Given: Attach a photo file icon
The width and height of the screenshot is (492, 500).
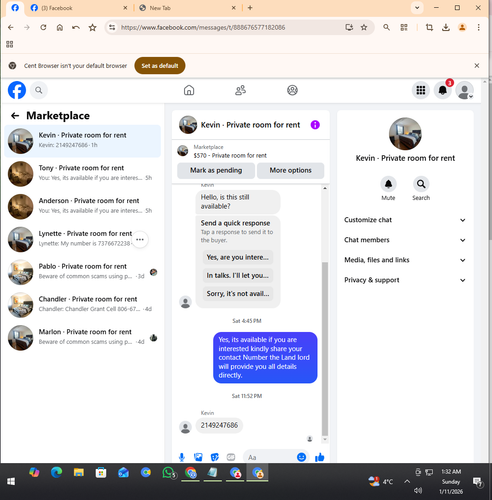Looking at the screenshot, I should tap(198, 457).
